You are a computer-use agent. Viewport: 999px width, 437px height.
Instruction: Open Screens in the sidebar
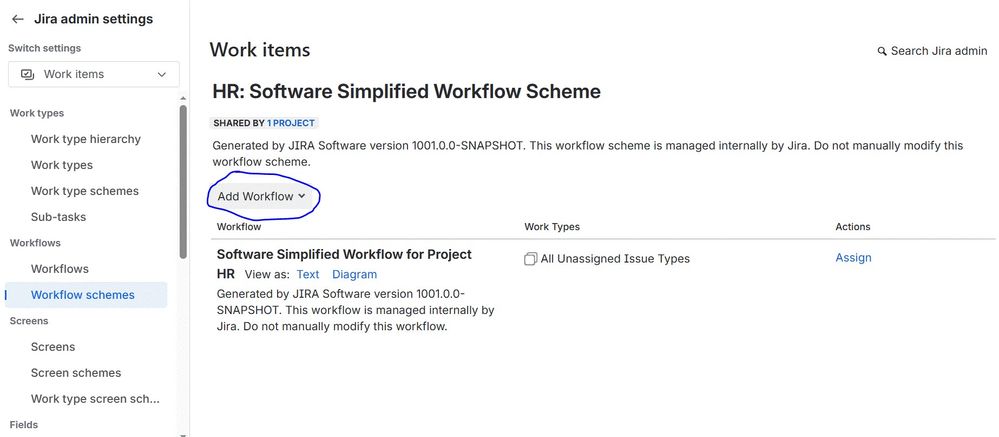coord(53,347)
